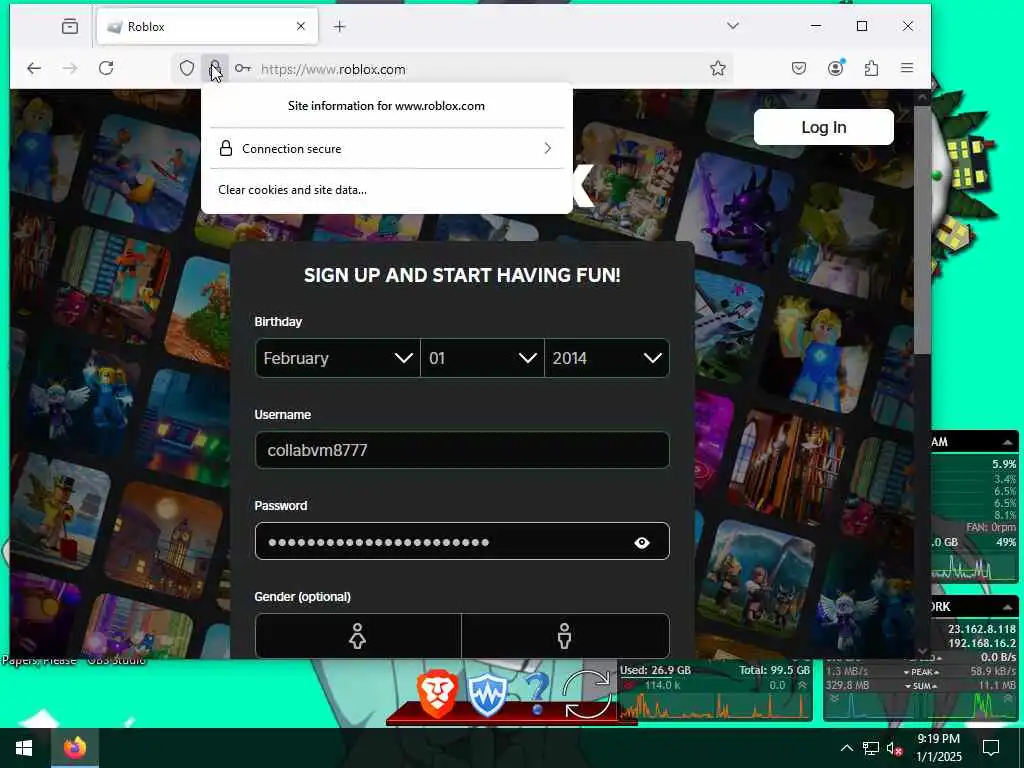
Task: List all tabs dropdown arrow
Action: pos(733,26)
